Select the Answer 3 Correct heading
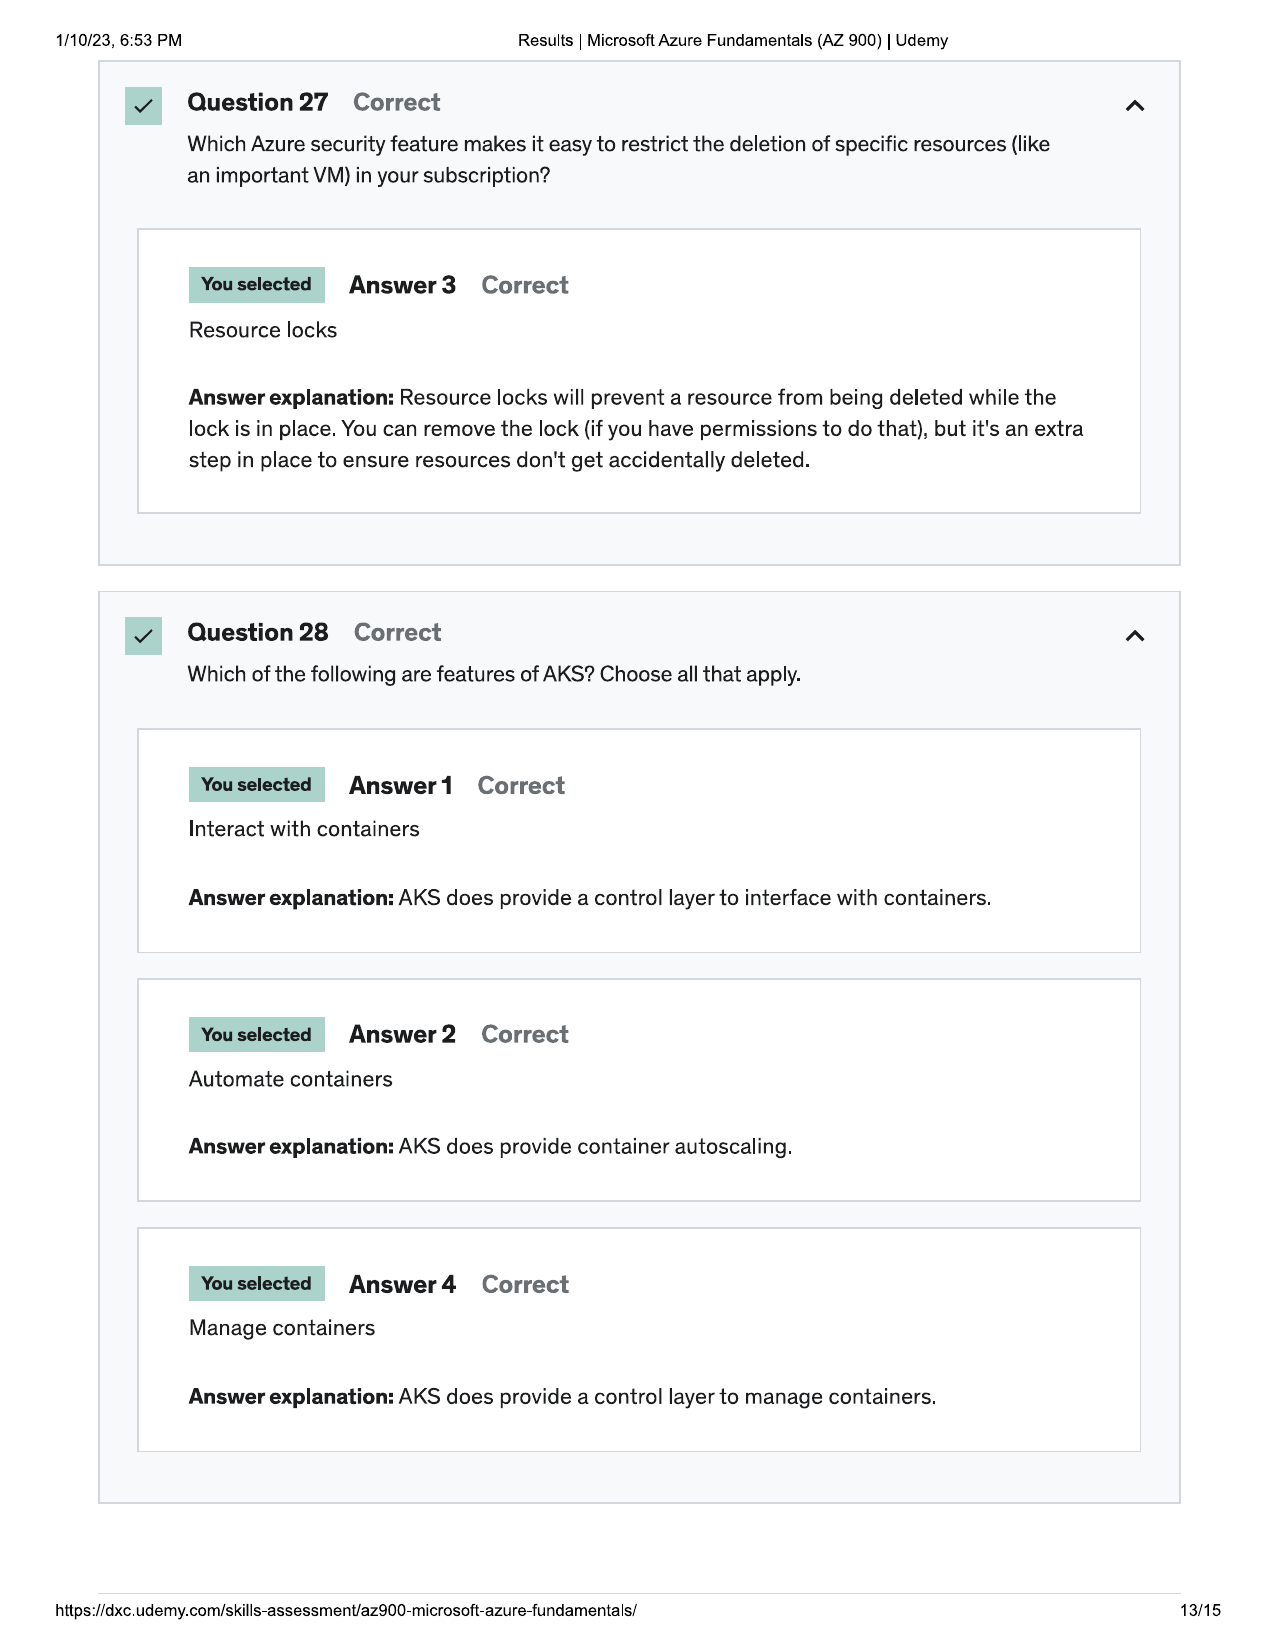Viewport: 1275px width, 1650px height. point(458,285)
